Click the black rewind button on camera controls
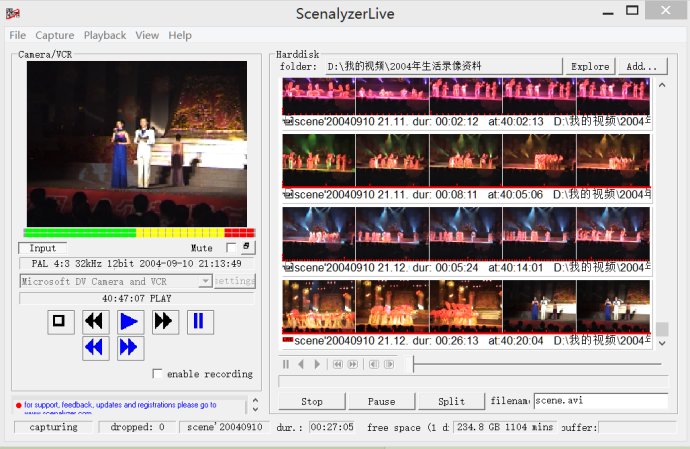The width and height of the screenshot is (690, 449). coord(95,322)
